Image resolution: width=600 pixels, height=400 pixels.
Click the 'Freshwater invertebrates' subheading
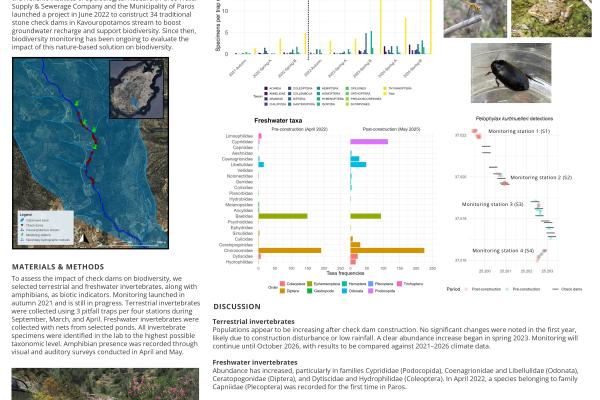[x=255, y=362]
